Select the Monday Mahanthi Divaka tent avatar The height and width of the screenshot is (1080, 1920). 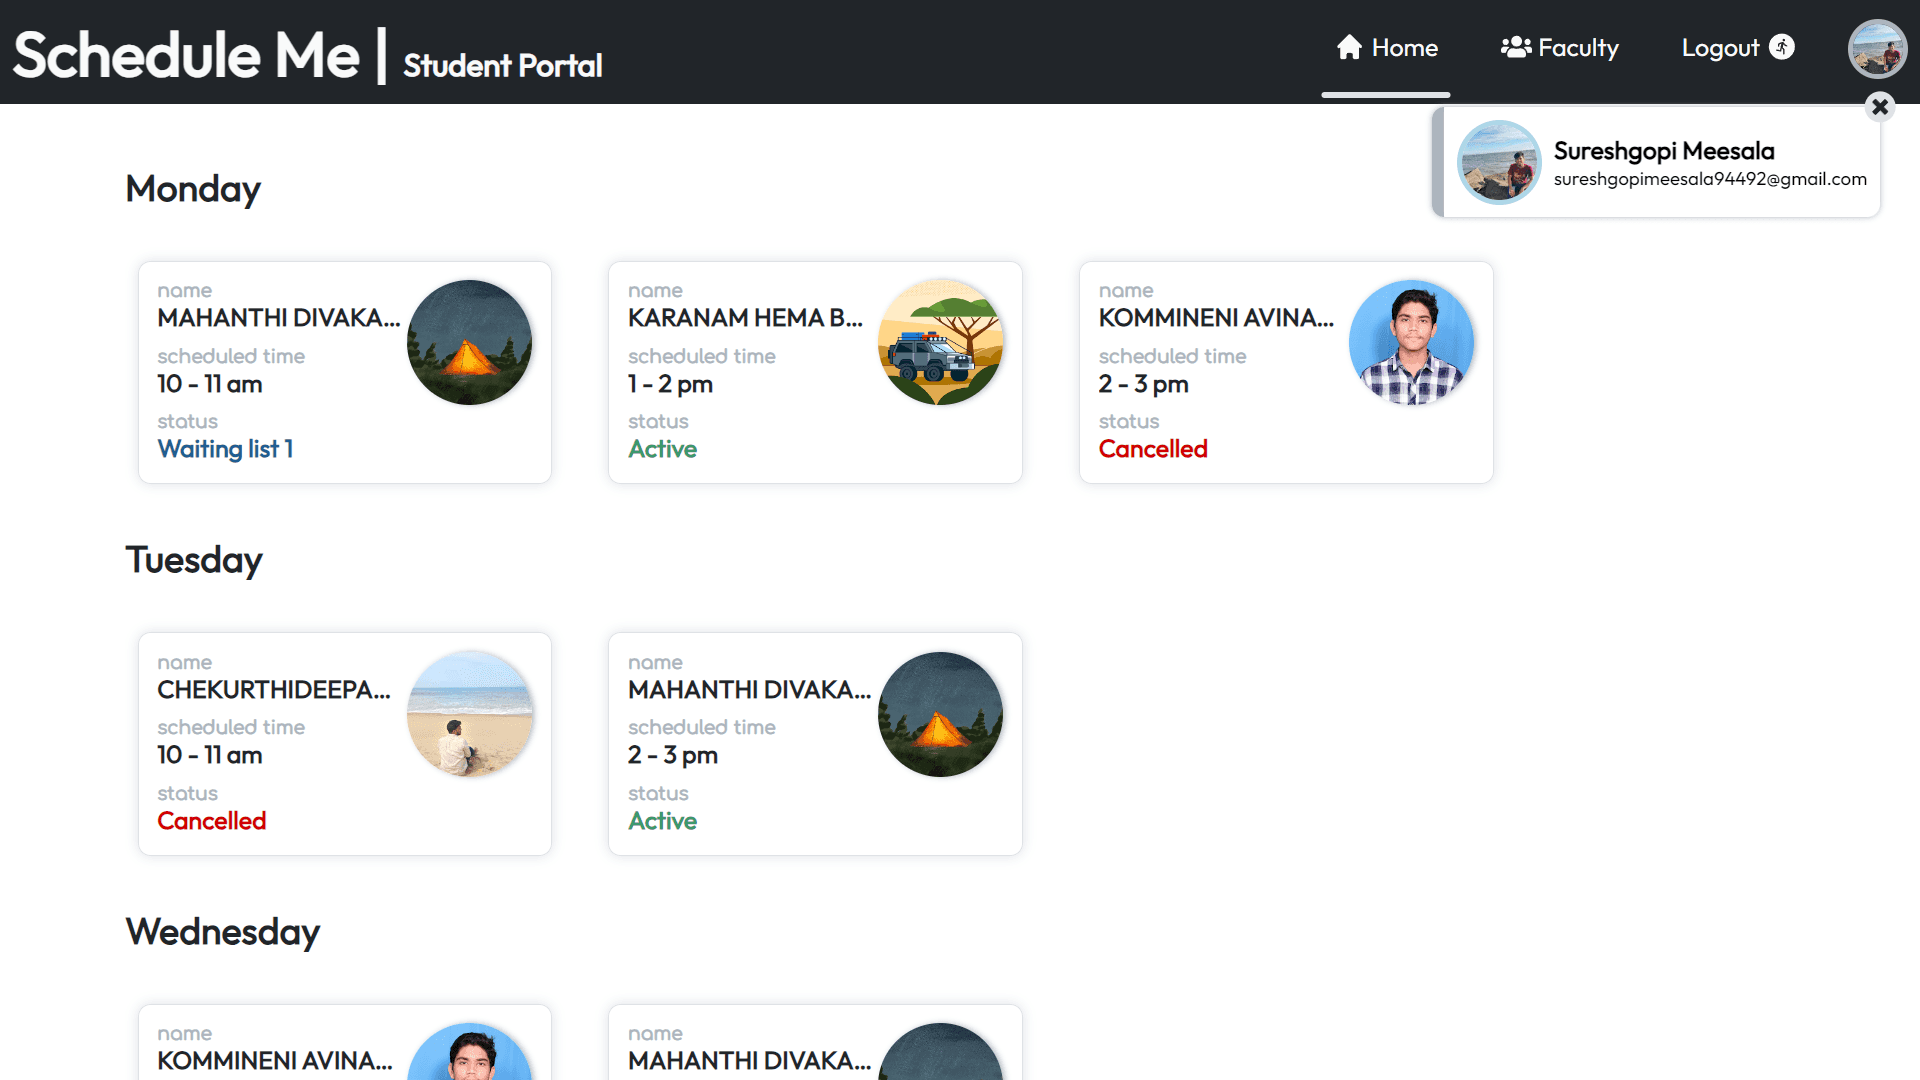pos(469,342)
